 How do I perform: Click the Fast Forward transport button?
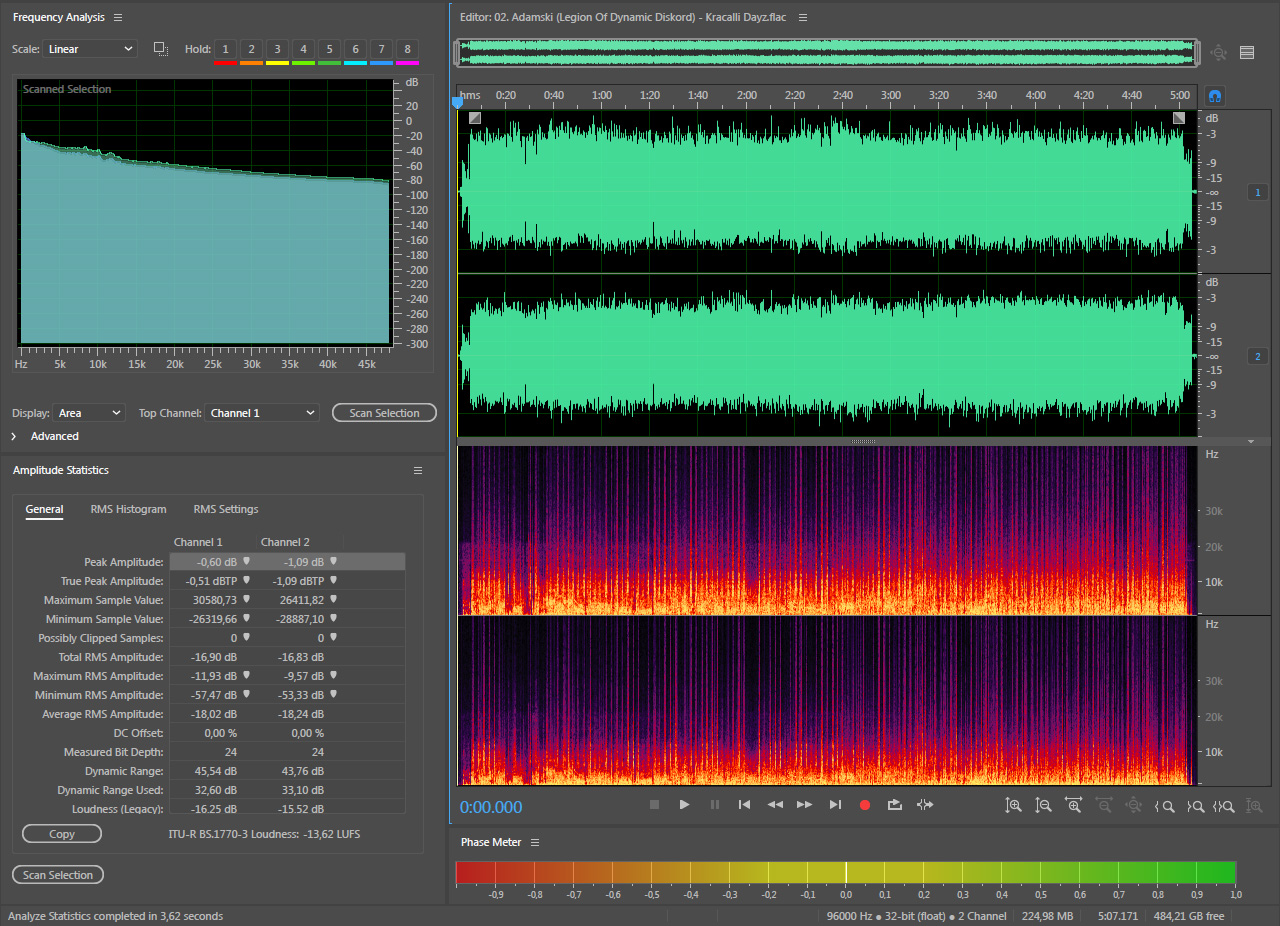click(804, 805)
